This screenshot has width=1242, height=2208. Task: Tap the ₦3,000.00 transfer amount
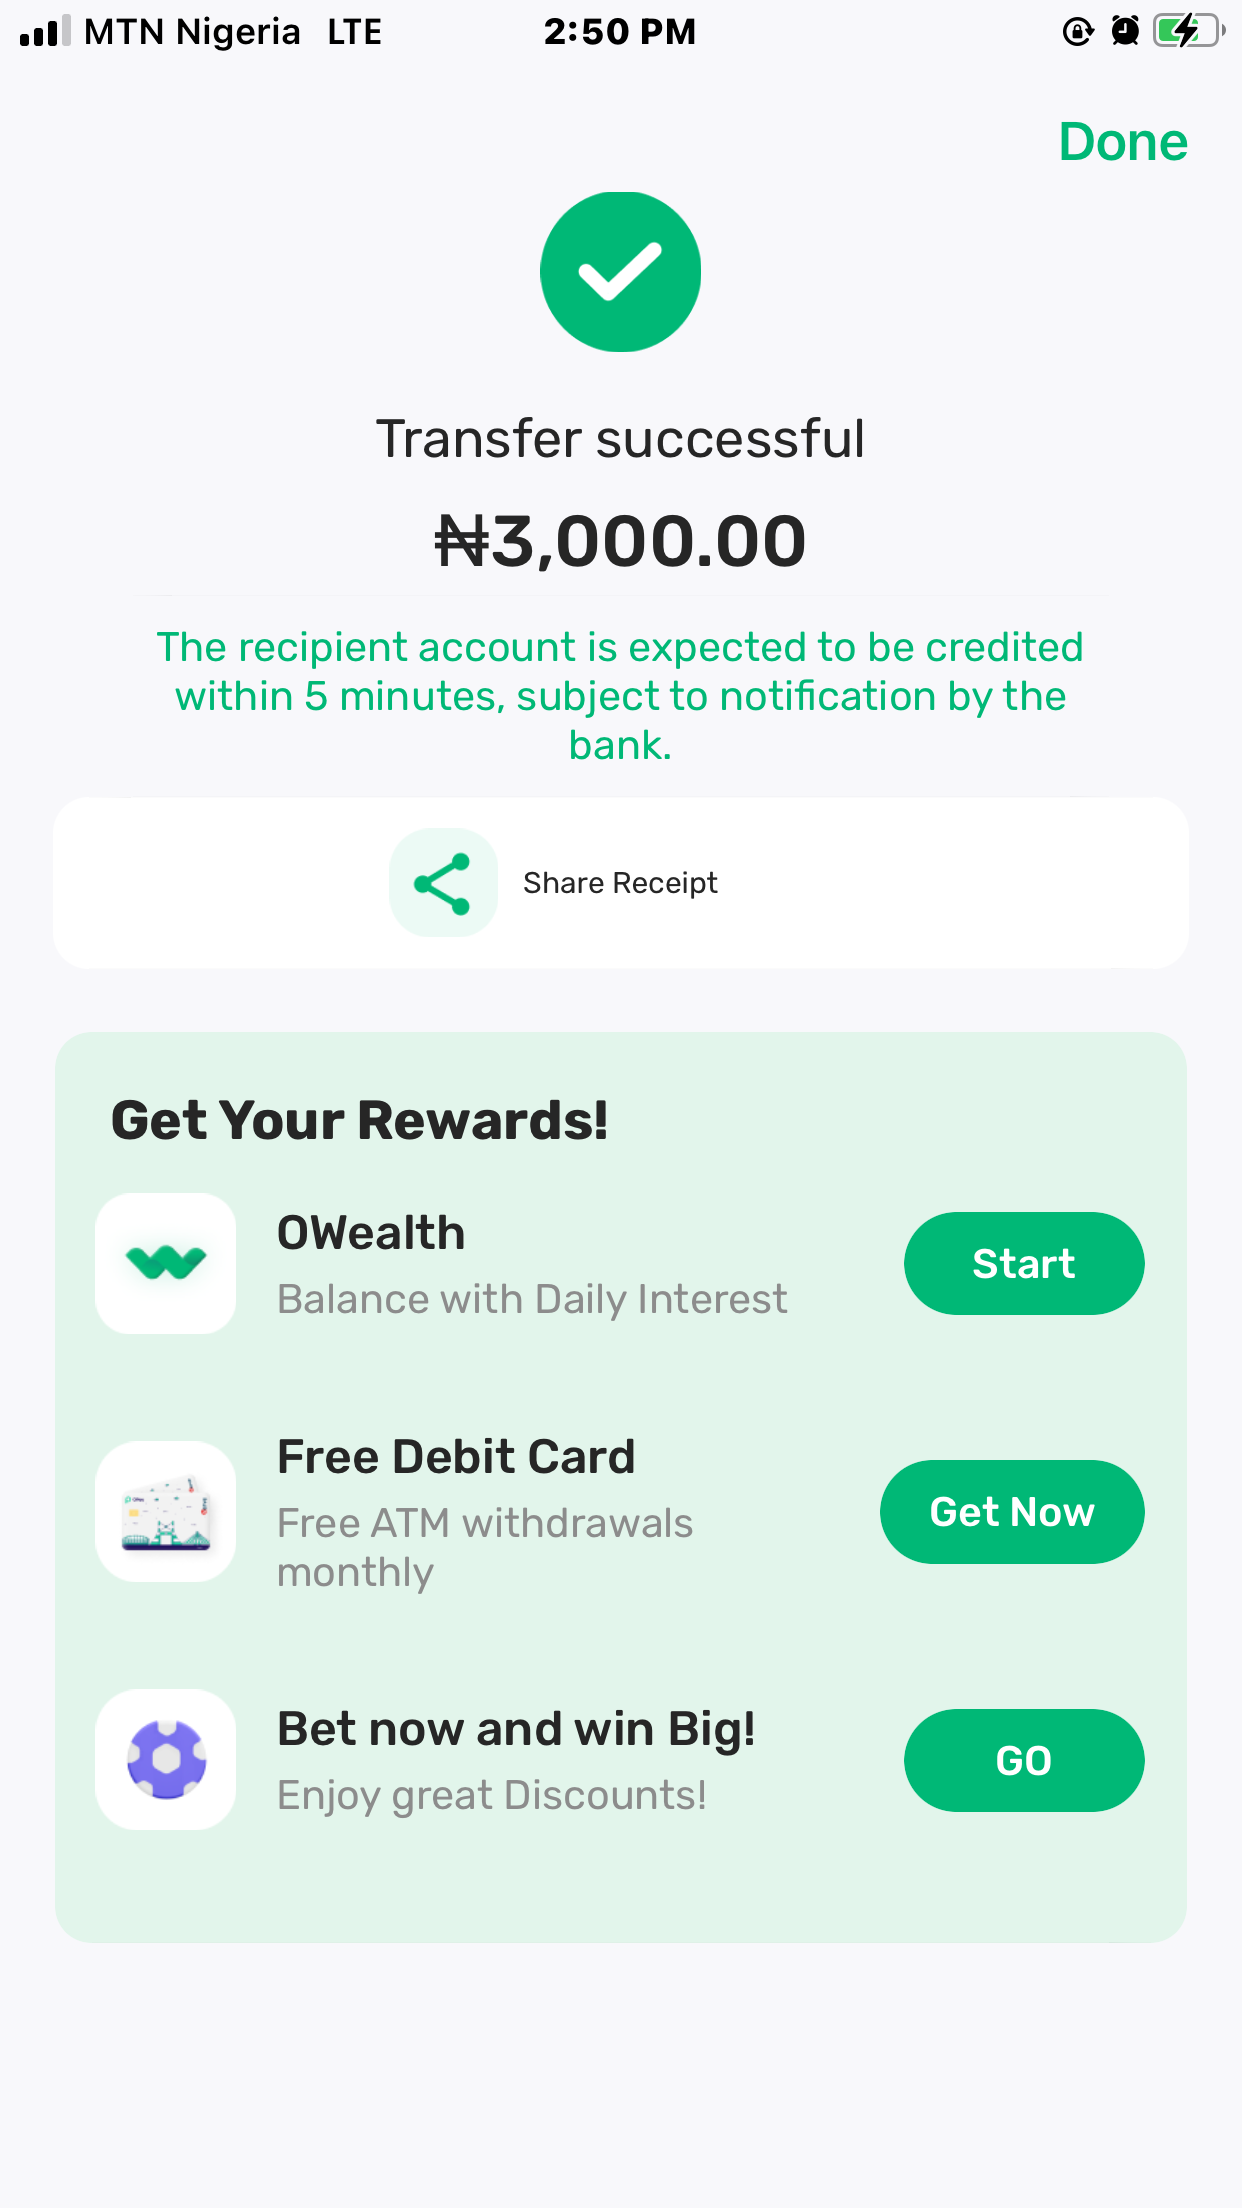pyautogui.click(x=620, y=541)
